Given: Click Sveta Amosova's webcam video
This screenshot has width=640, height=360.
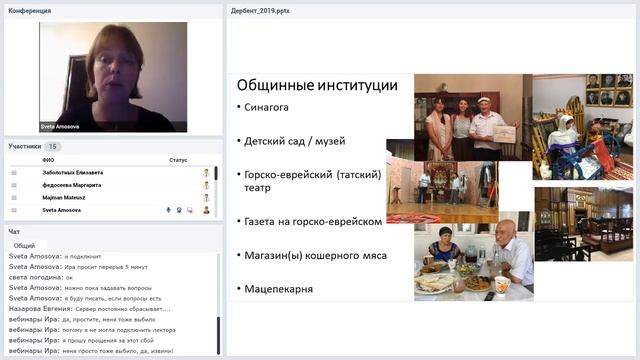Looking at the screenshot, I should pyautogui.click(x=113, y=77).
